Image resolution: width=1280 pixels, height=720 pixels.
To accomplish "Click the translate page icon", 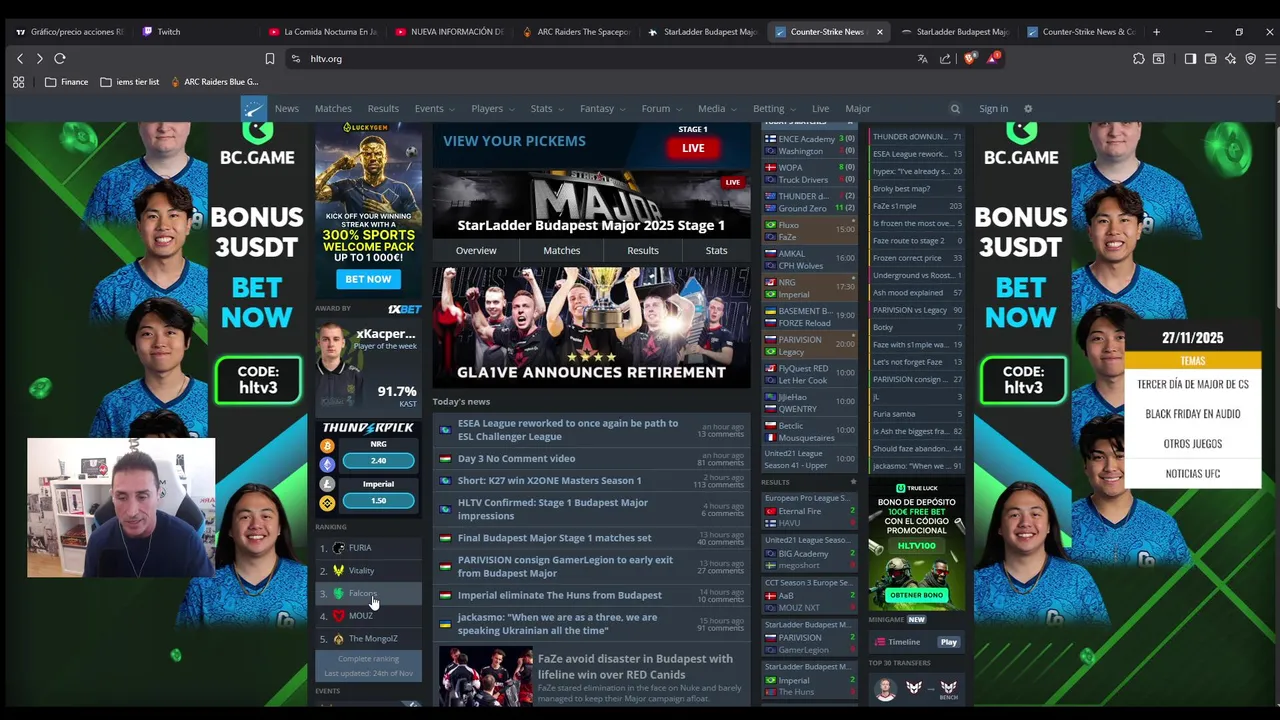I will (922, 59).
